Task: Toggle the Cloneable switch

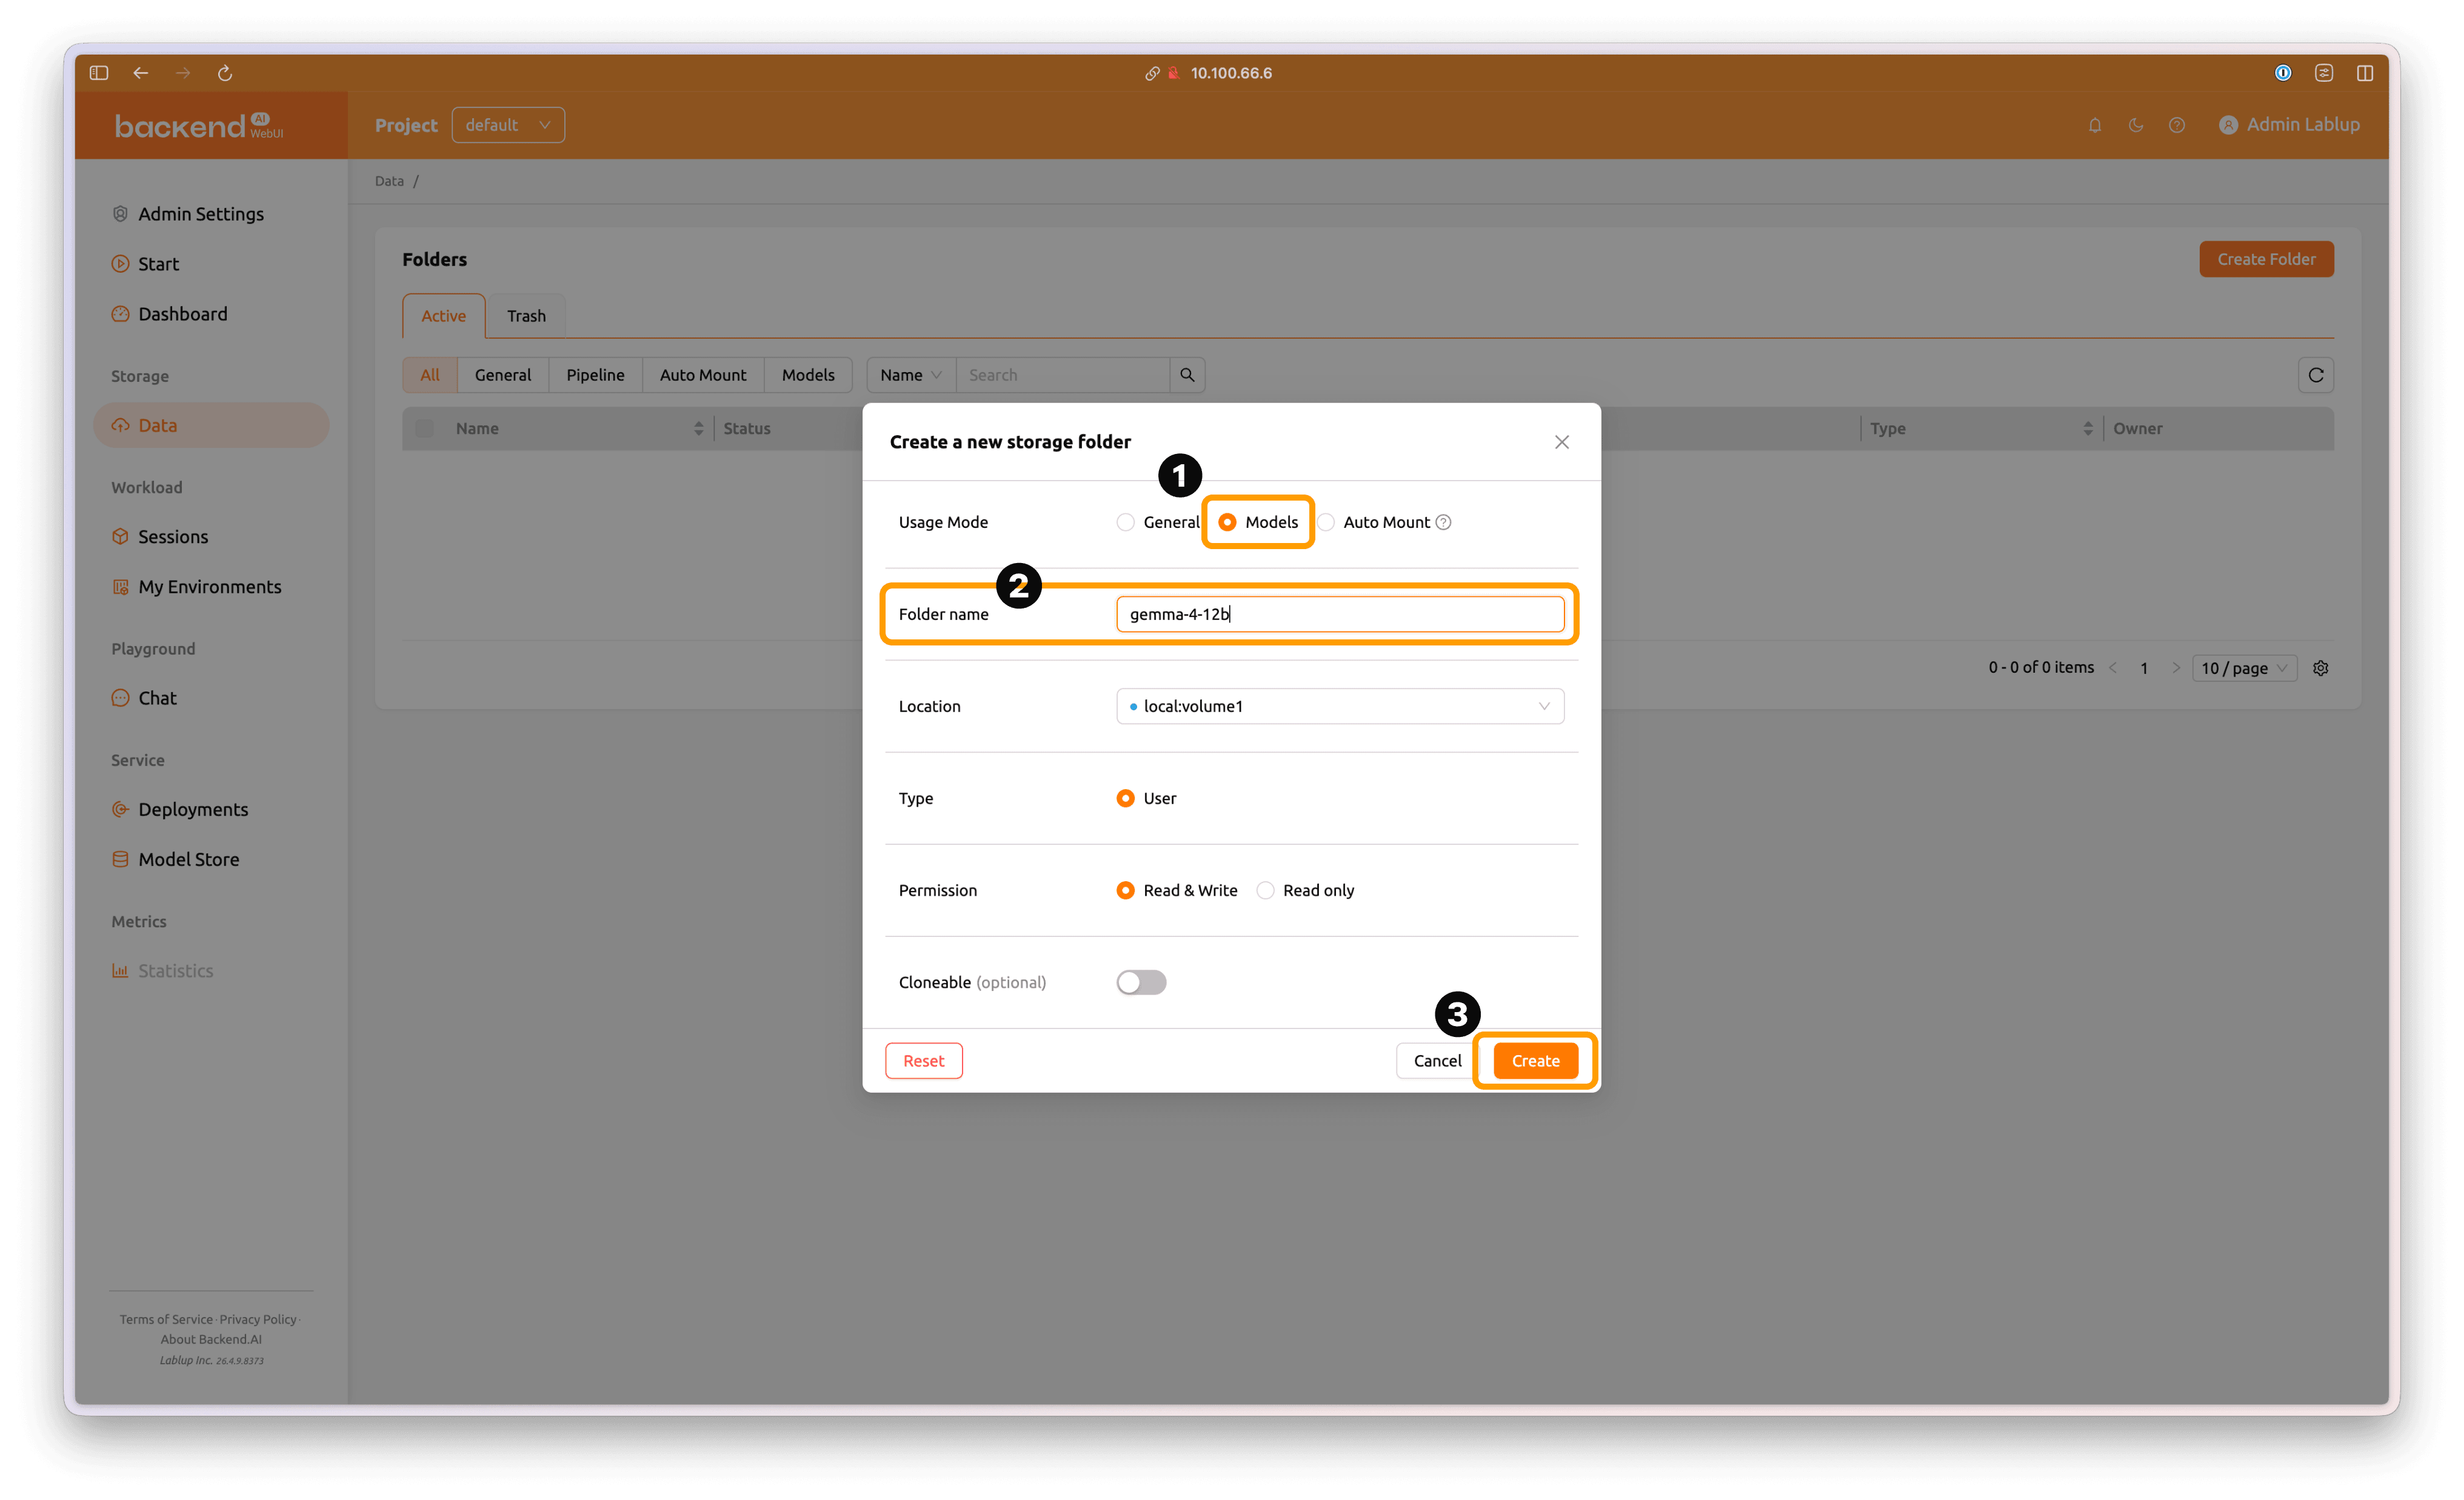Action: 1141,982
